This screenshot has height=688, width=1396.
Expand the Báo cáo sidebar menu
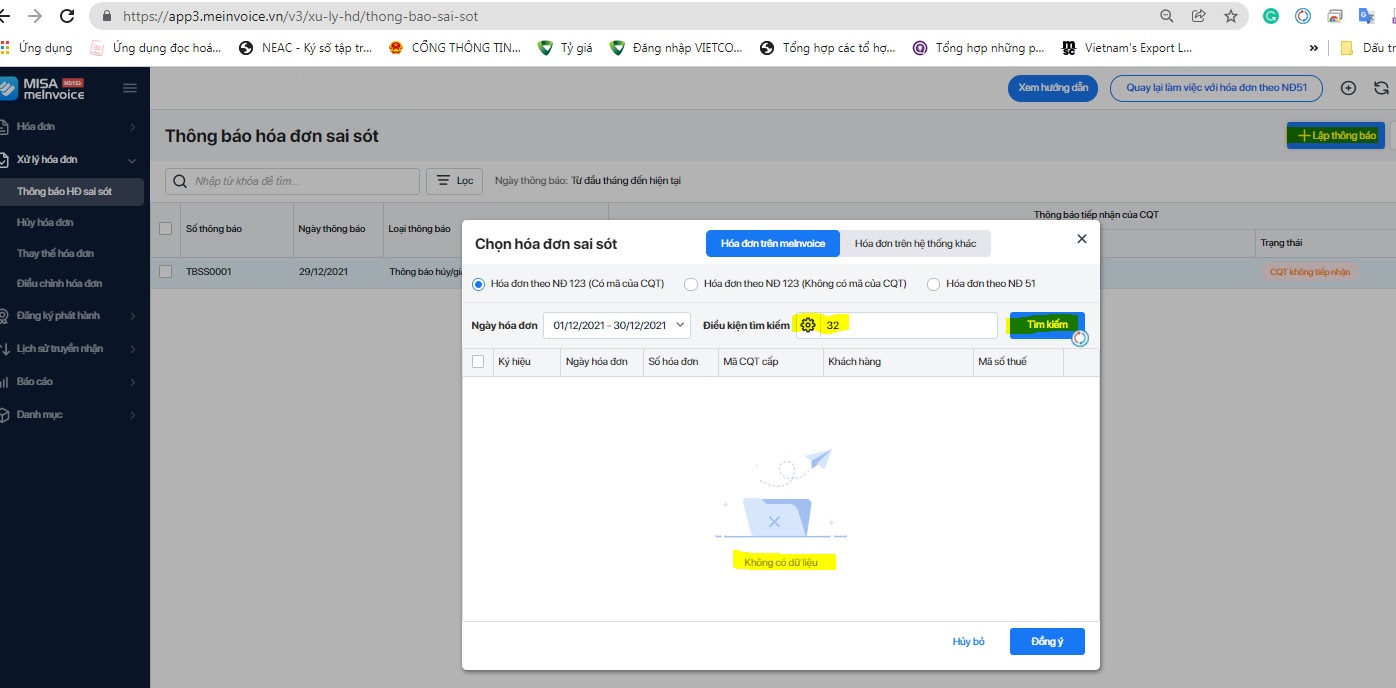(x=133, y=382)
